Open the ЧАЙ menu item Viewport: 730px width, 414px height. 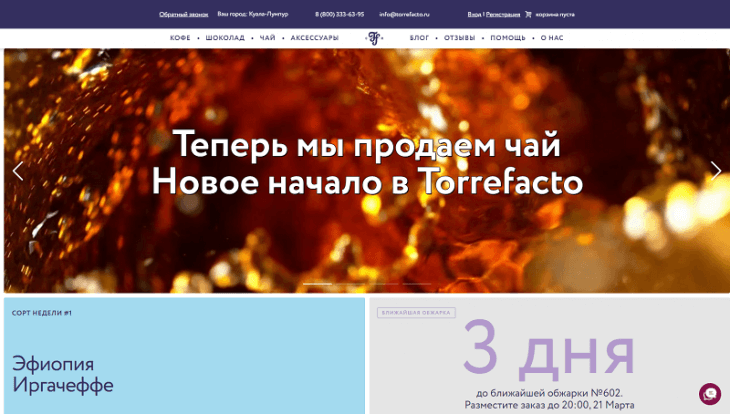(x=268, y=38)
